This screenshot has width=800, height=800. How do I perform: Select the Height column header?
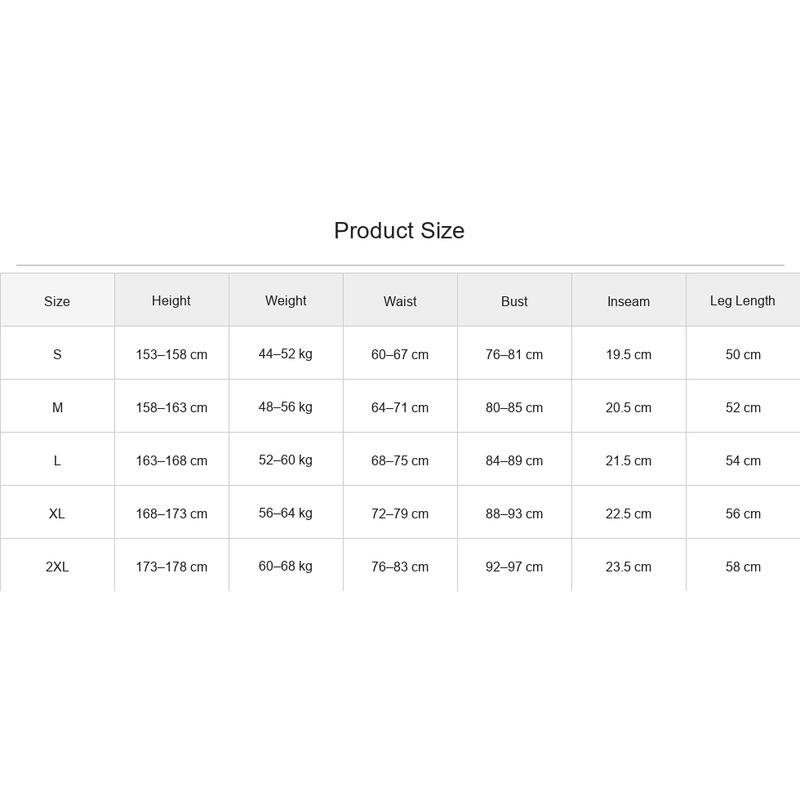pyautogui.click(x=171, y=301)
